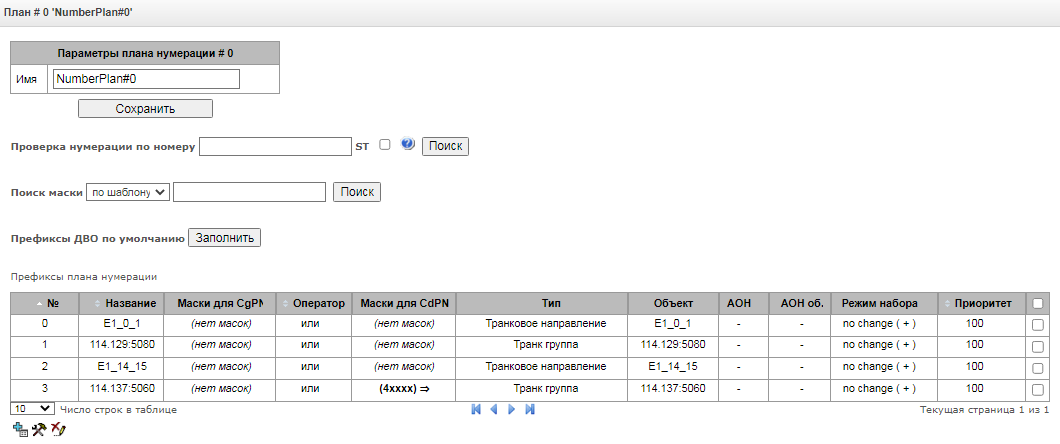Open the mask search type dropdown
This screenshot has width=1060, height=444.
click(x=129, y=191)
